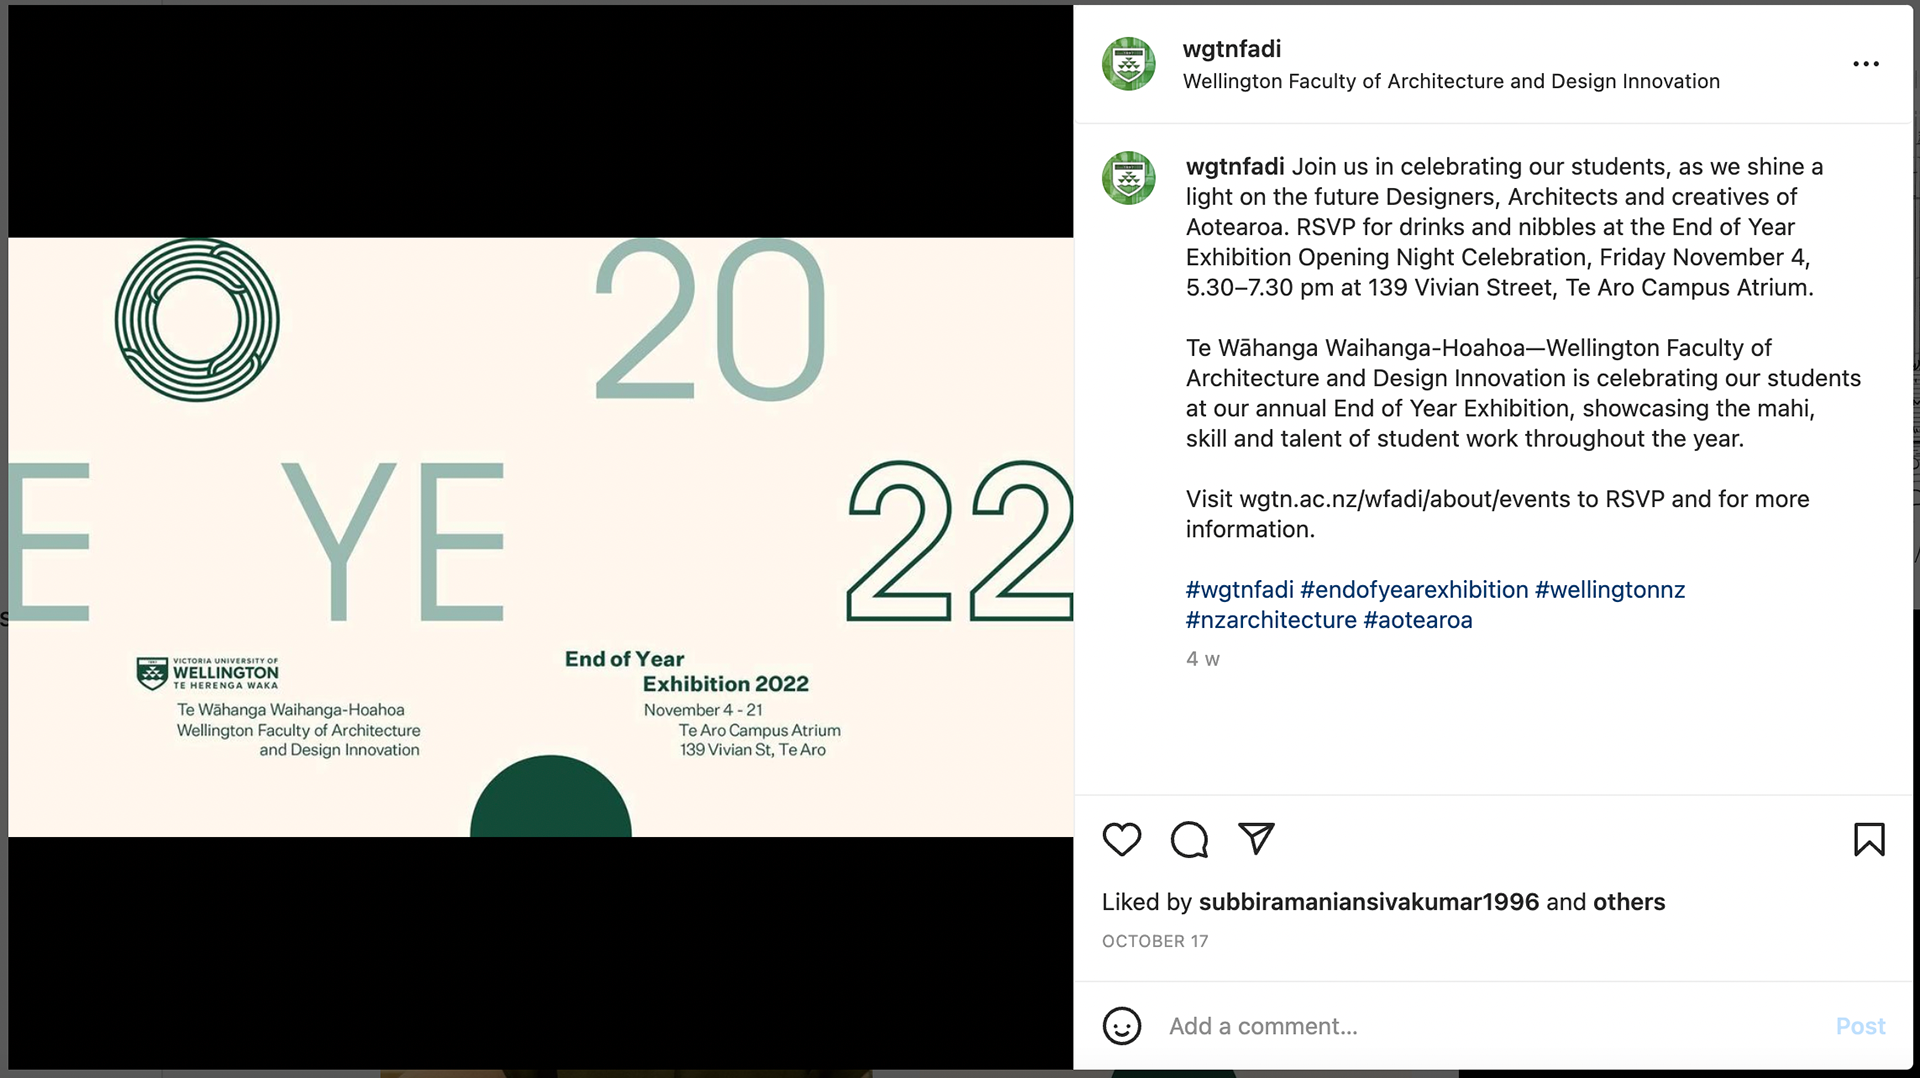This screenshot has width=1920, height=1078.
Task: Open the #wellingtonnz hashtag
Action: click(x=1610, y=590)
